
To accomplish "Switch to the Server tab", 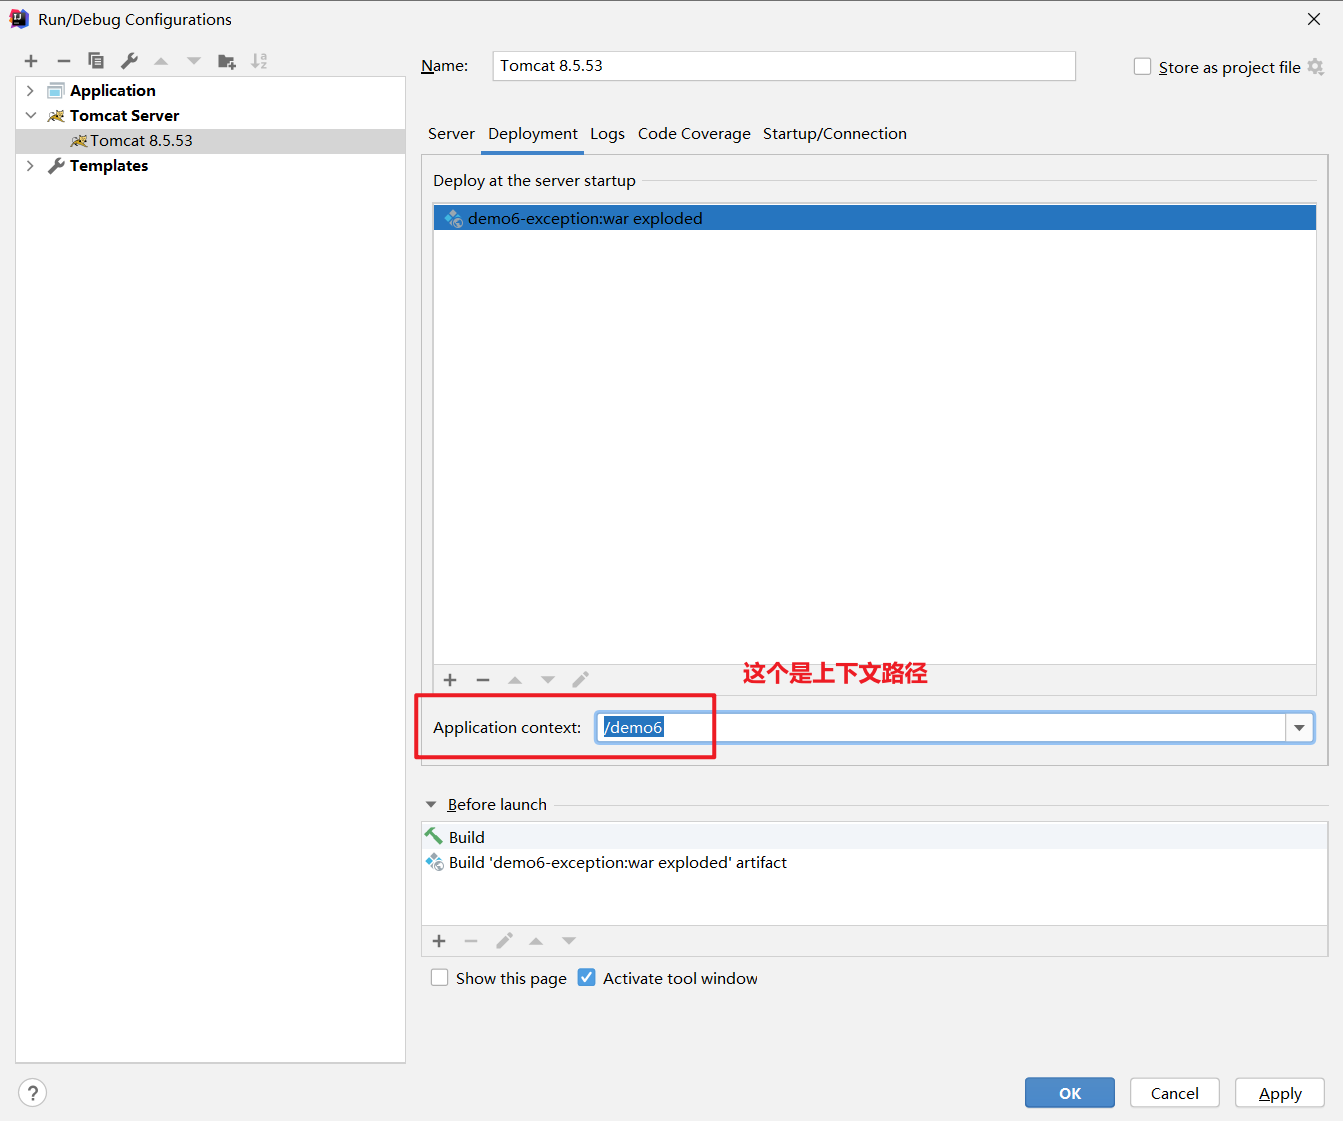I will (x=451, y=134).
